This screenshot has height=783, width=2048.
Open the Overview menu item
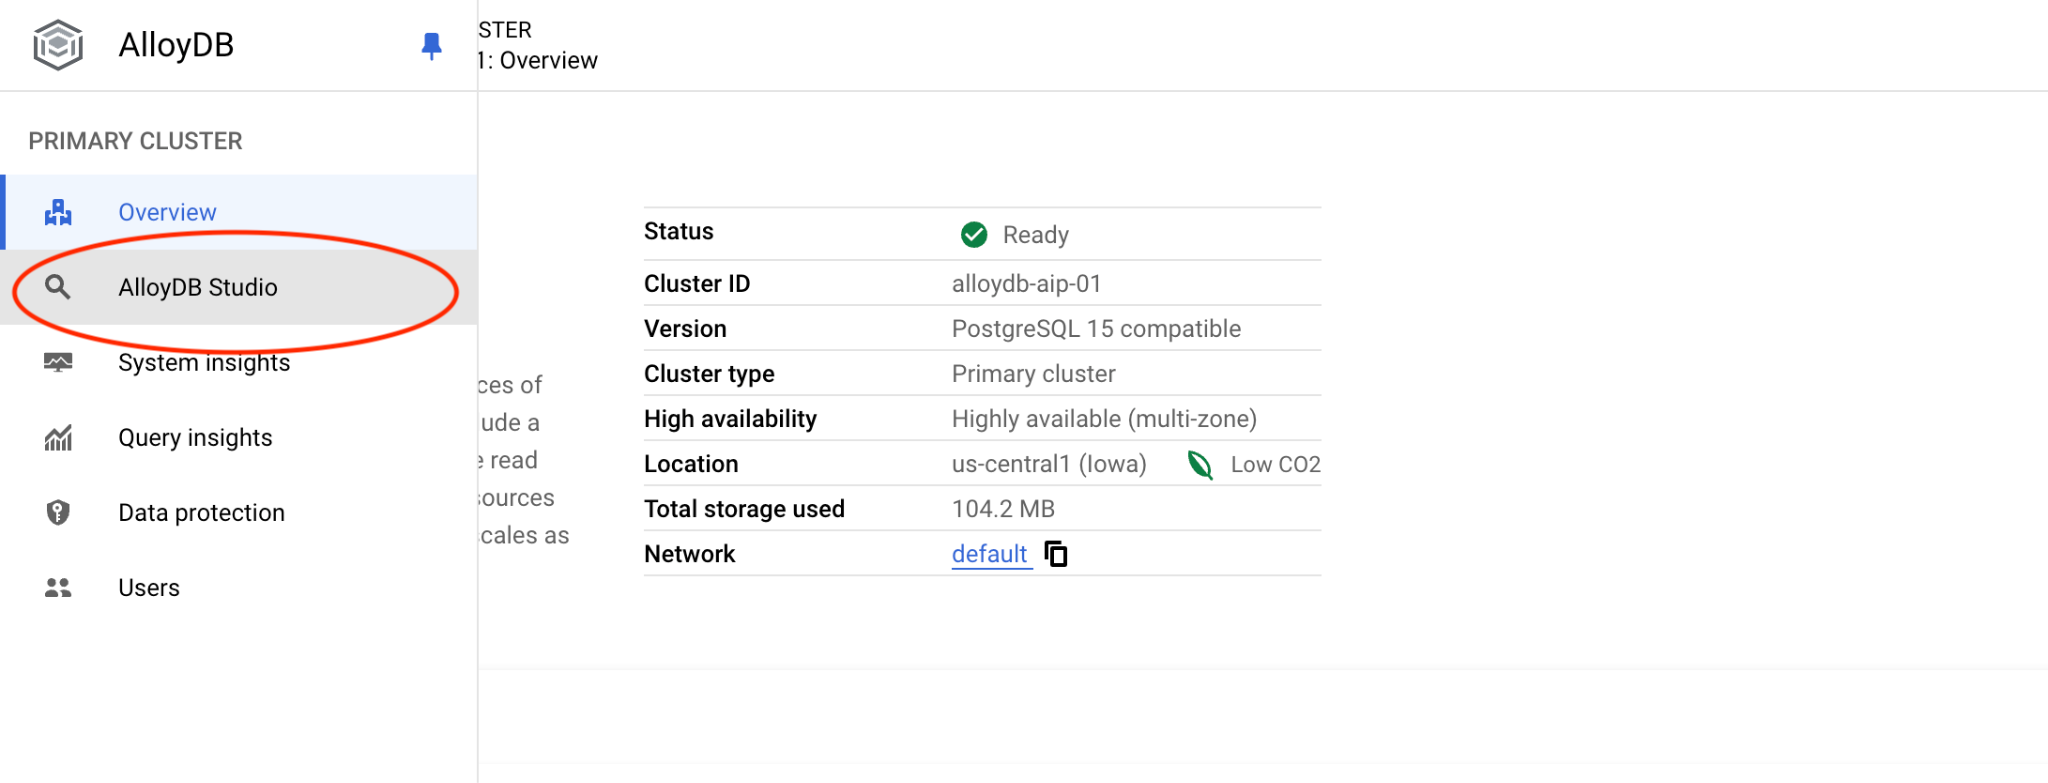(167, 212)
